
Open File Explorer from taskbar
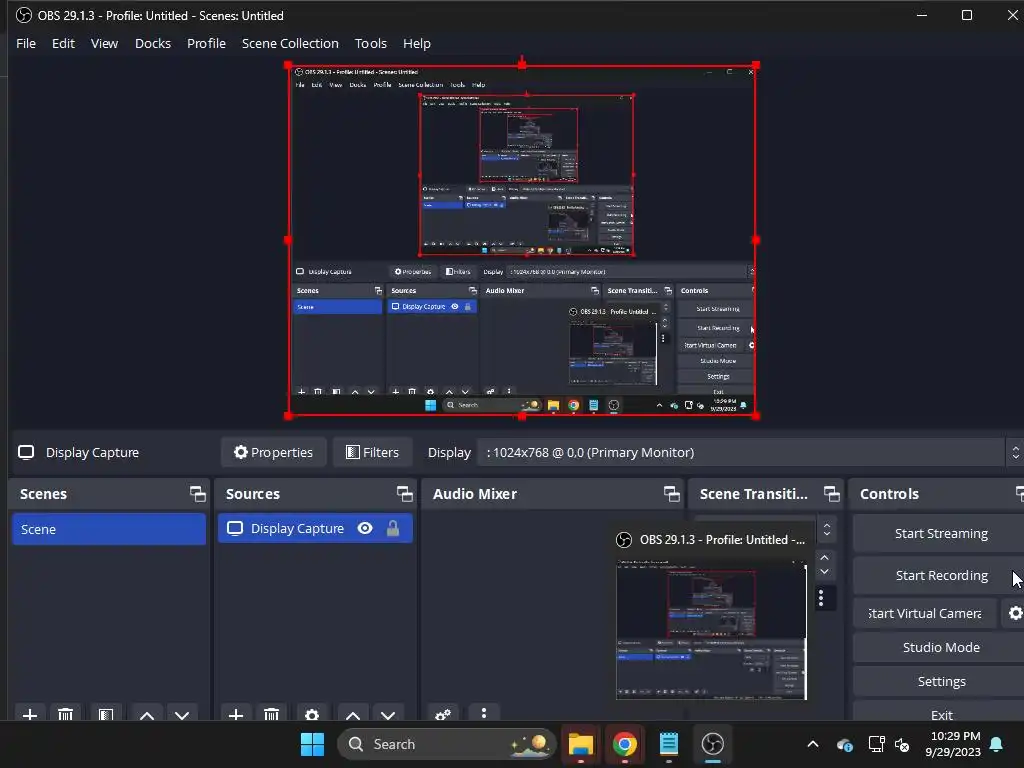(x=581, y=744)
